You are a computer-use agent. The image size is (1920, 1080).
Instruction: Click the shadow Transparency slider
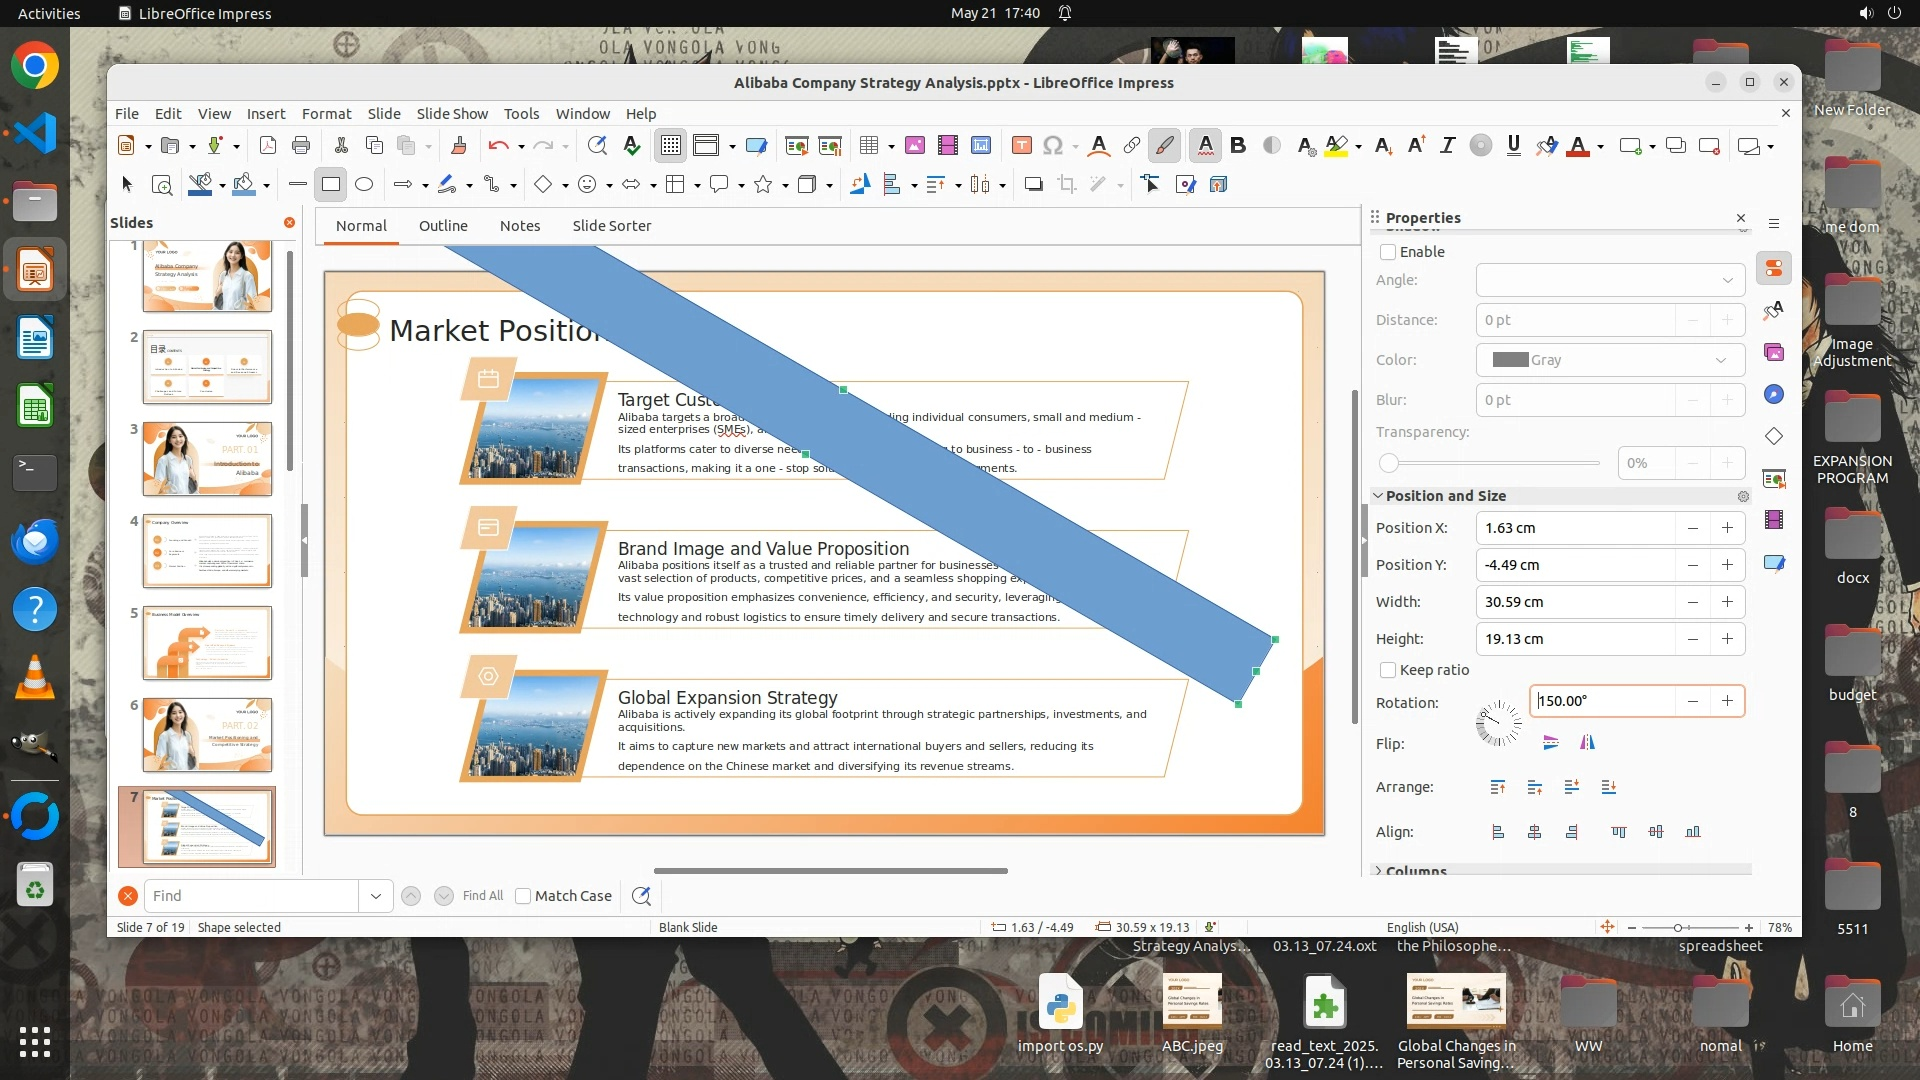pos(1490,463)
